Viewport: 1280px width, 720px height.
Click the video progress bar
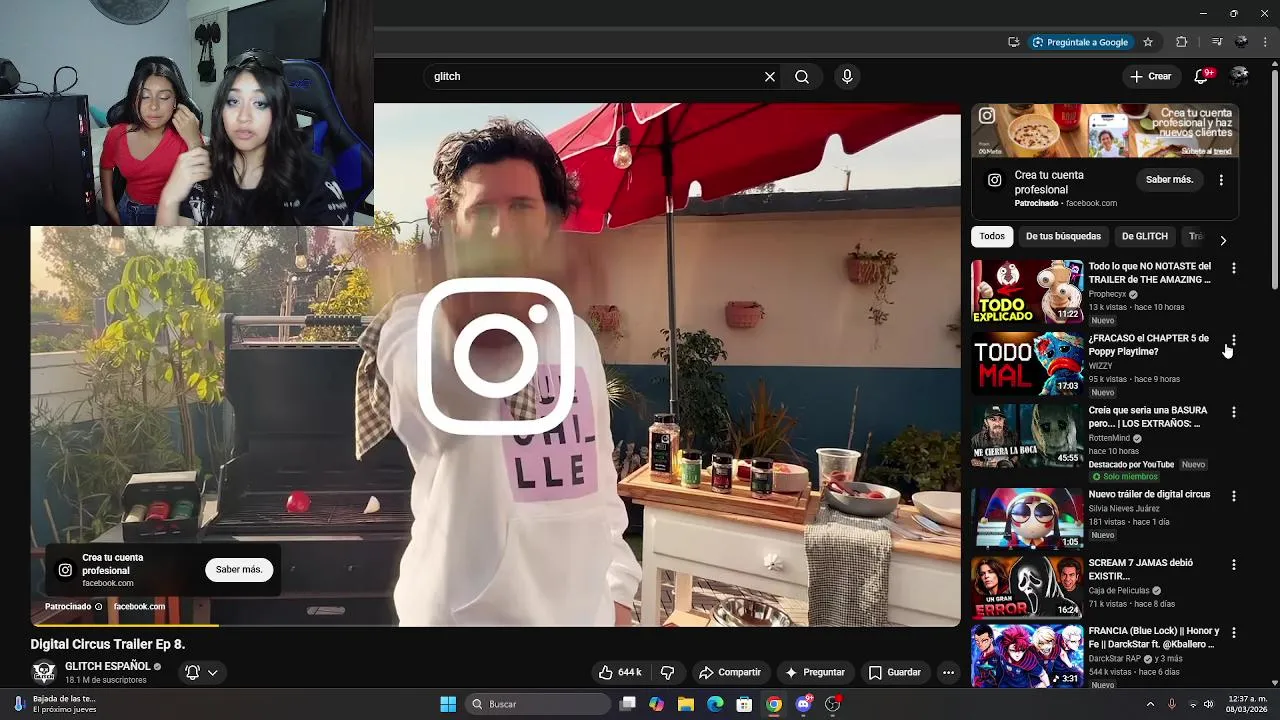495,625
